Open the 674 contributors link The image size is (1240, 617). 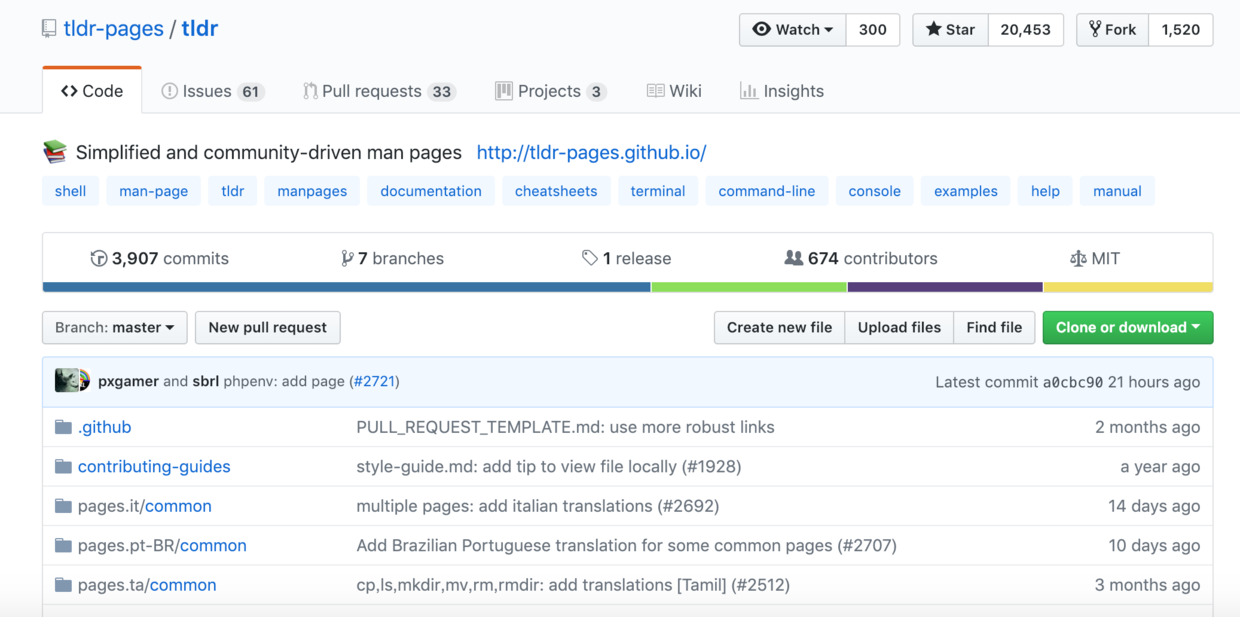(x=861, y=258)
